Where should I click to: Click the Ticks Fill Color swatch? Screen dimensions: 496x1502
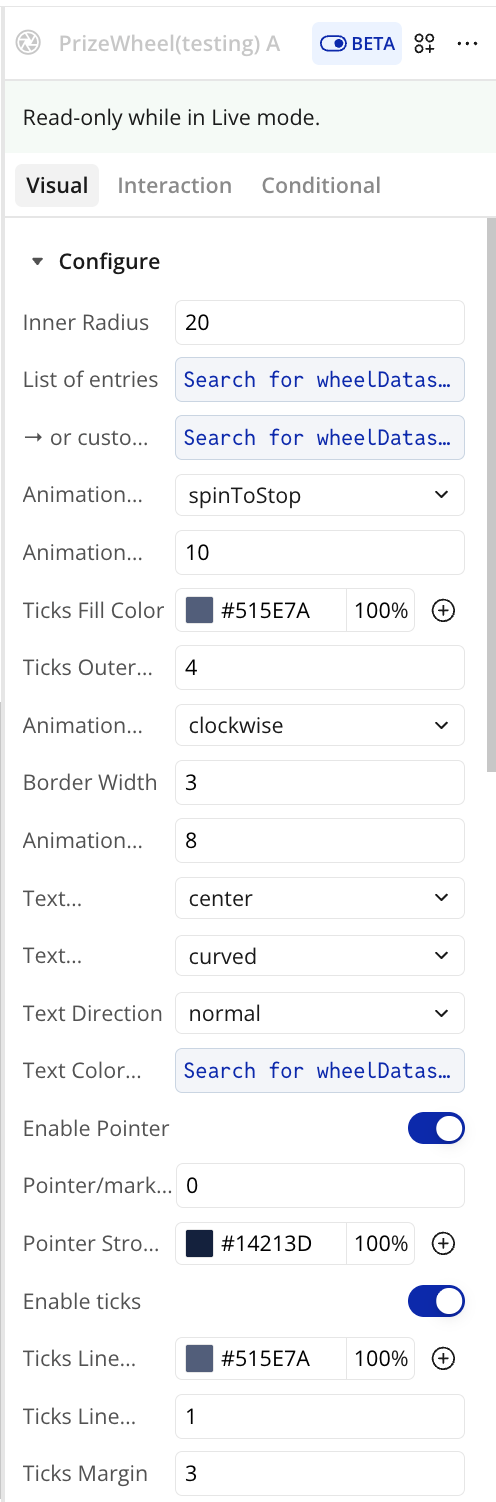[x=200, y=610]
